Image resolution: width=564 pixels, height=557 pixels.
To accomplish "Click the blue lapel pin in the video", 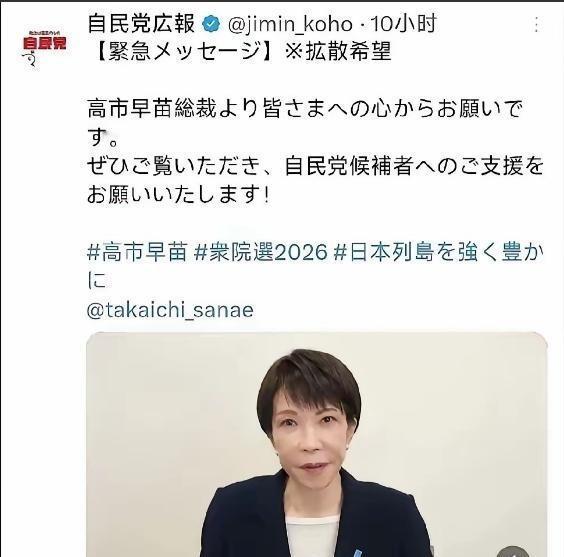I will (x=357, y=553).
